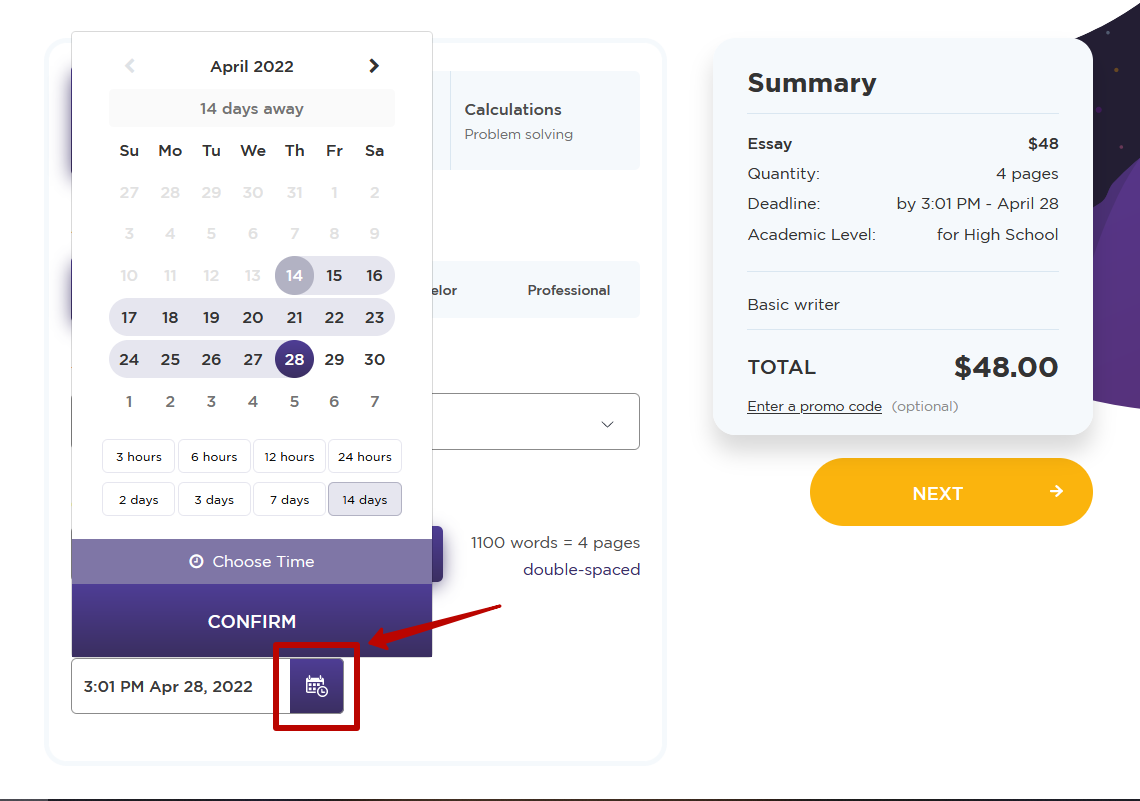Pick April 29 in the calendar

coord(334,360)
